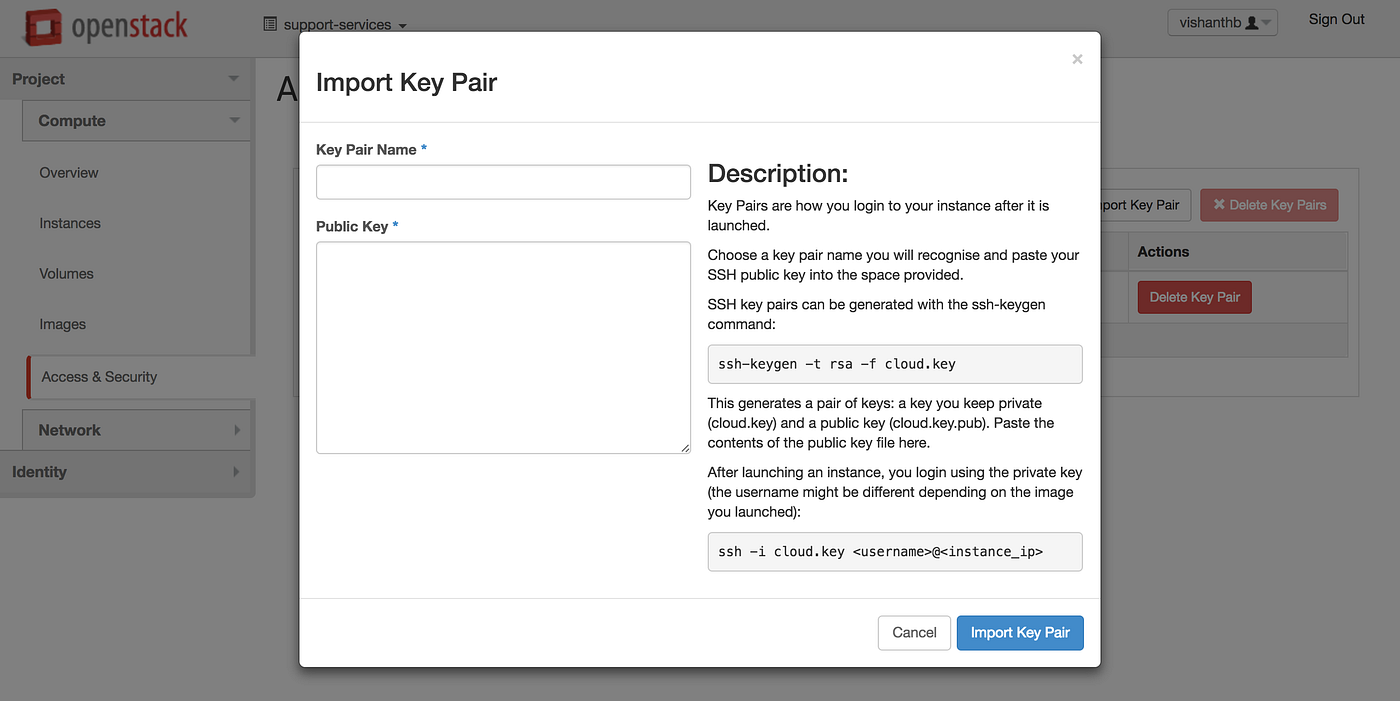This screenshot has width=1400, height=701.
Task: Click the user avatar icon beside vishanthb
Action: click(1254, 21)
